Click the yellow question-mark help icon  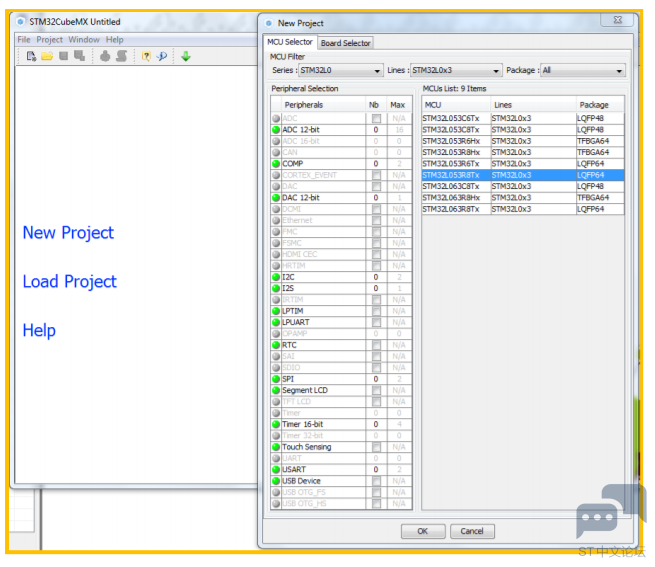coord(146,56)
